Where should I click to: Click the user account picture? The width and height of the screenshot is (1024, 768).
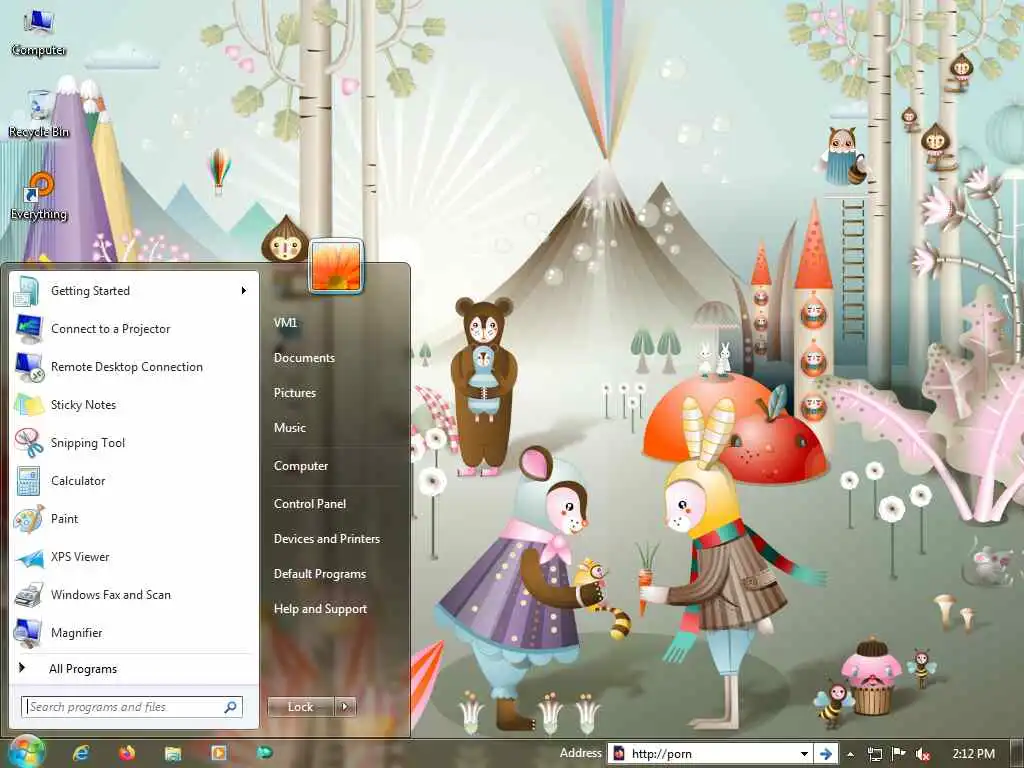click(x=336, y=266)
